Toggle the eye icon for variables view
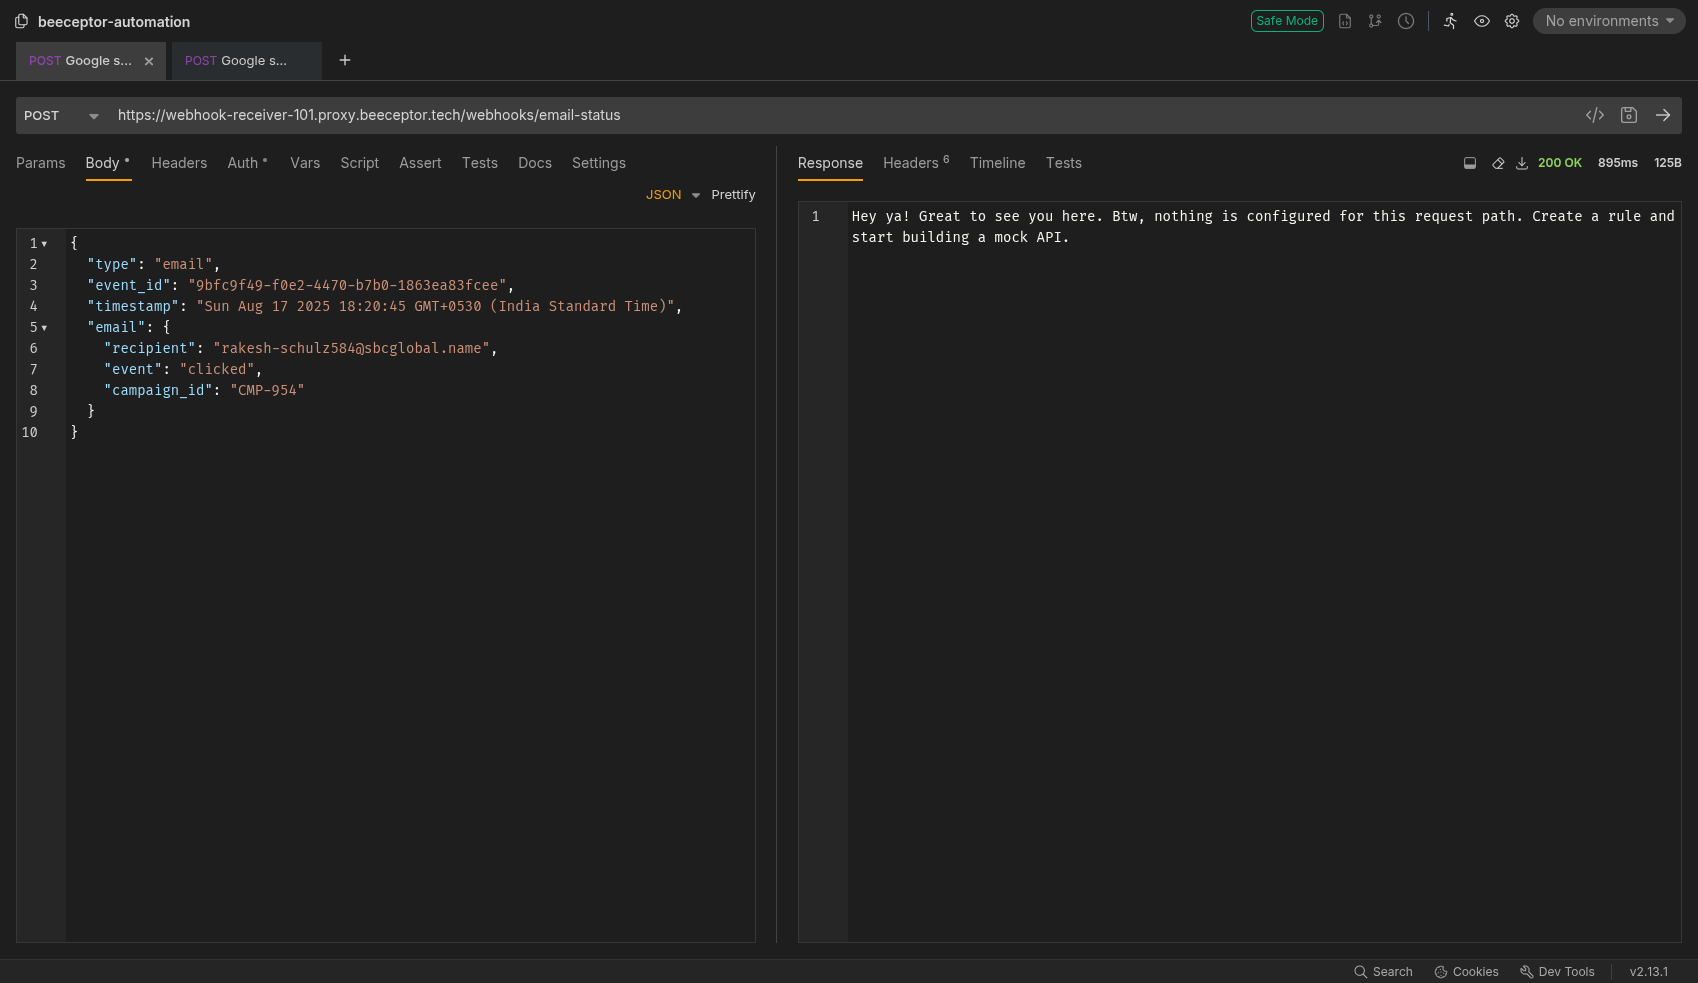Viewport: 1698px width, 983px height. point(1482,21)
